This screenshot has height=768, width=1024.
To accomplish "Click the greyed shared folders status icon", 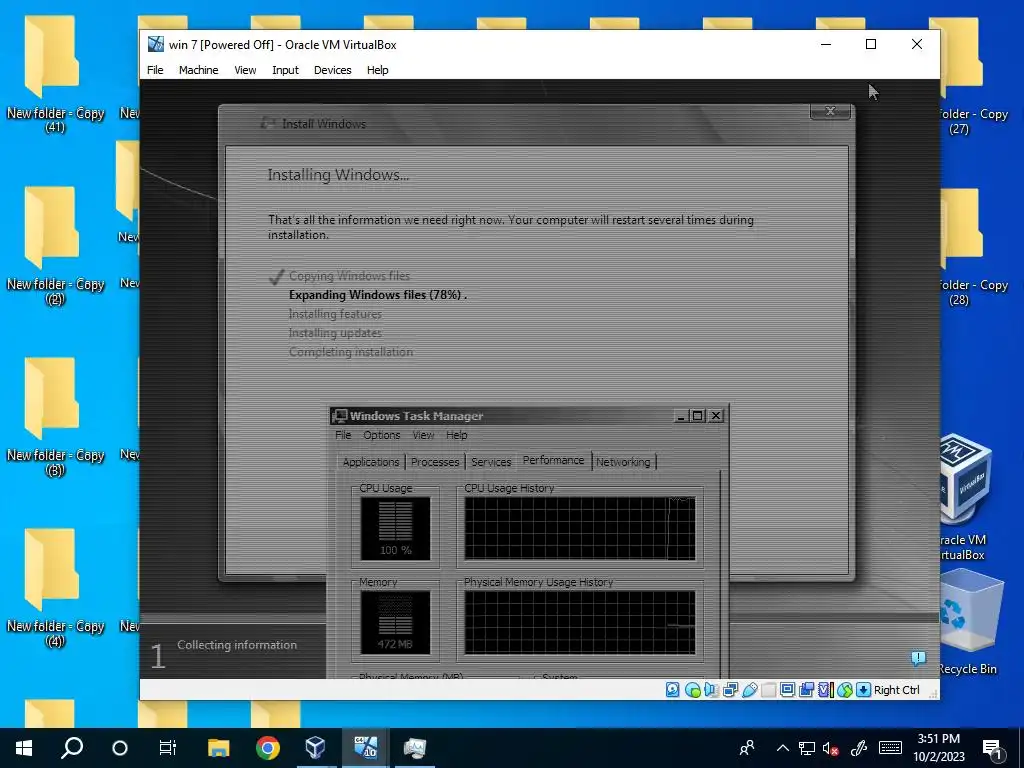I will click(x=769, y=690).
